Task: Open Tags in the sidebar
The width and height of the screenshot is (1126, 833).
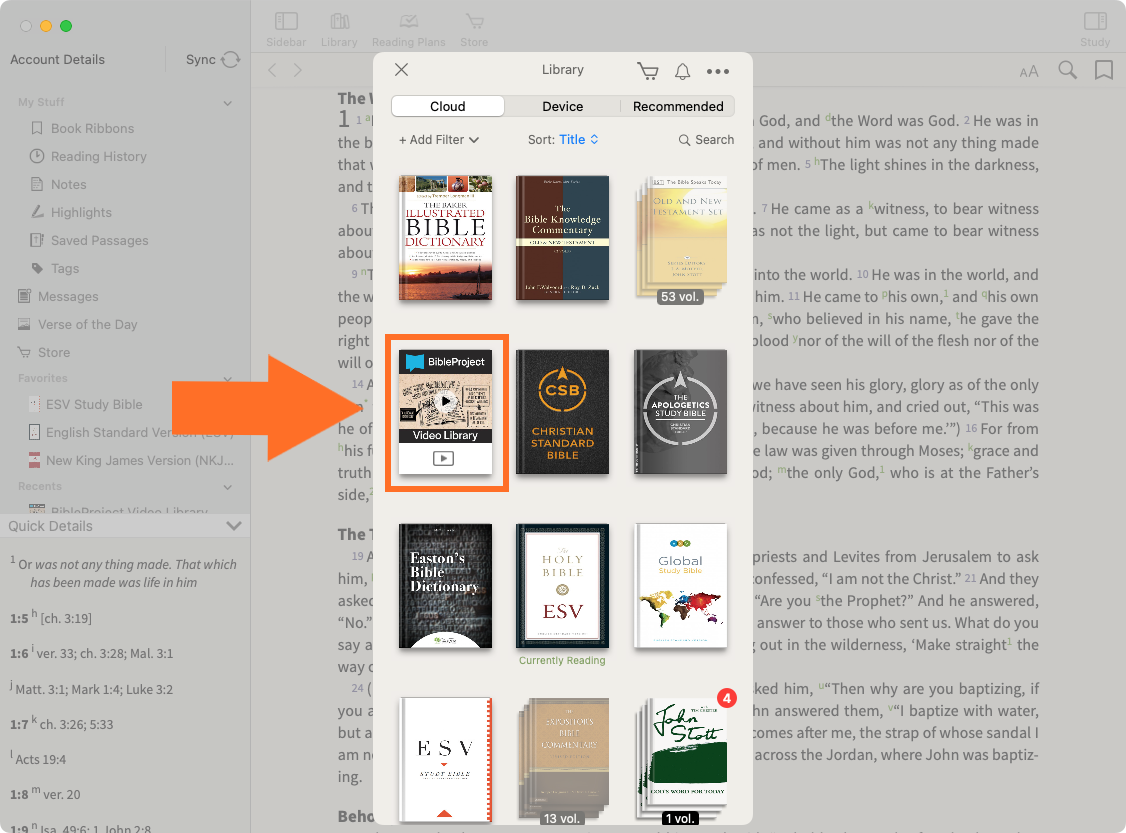Action: (x=65, y=269)
